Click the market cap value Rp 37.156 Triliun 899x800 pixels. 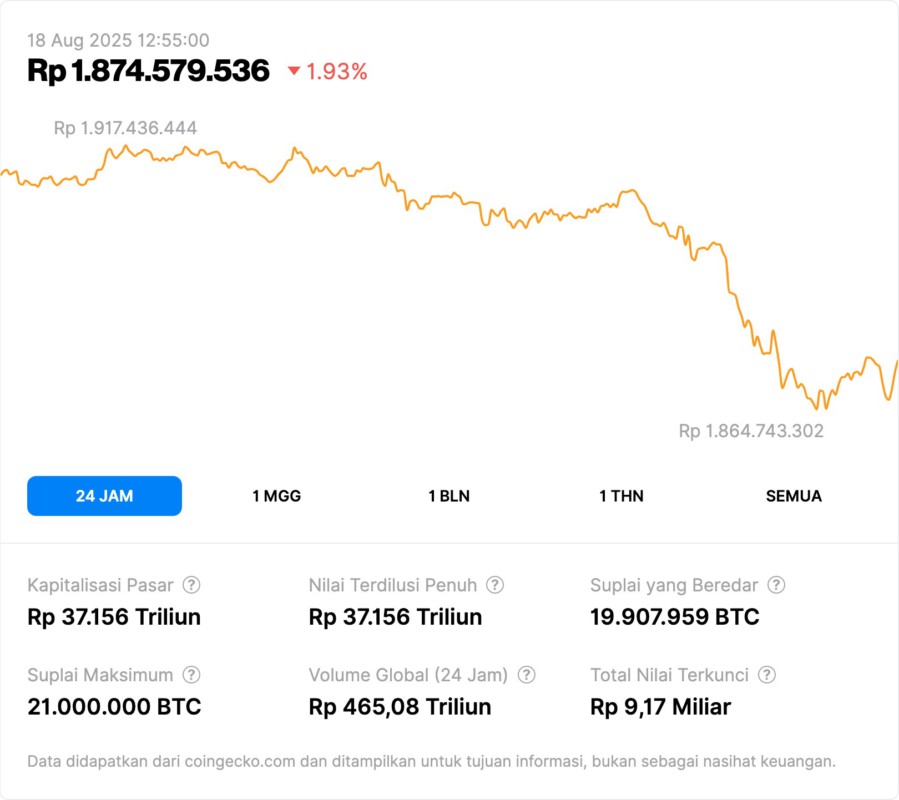tap(114, 617)
